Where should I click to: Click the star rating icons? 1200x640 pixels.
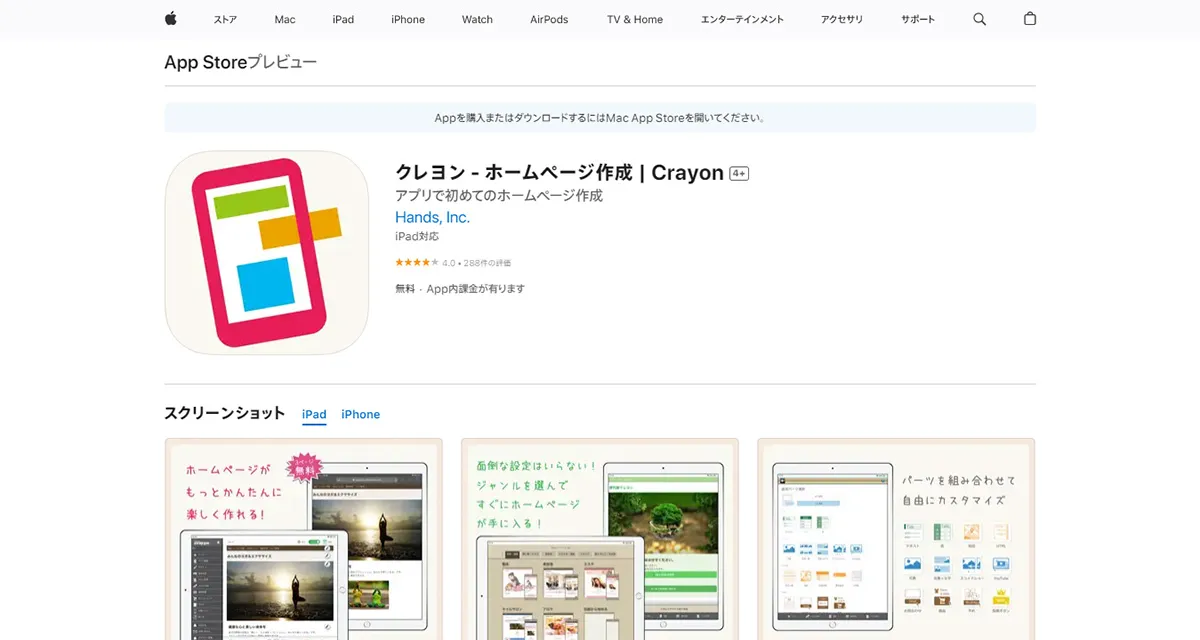click(x=416, y=263)
